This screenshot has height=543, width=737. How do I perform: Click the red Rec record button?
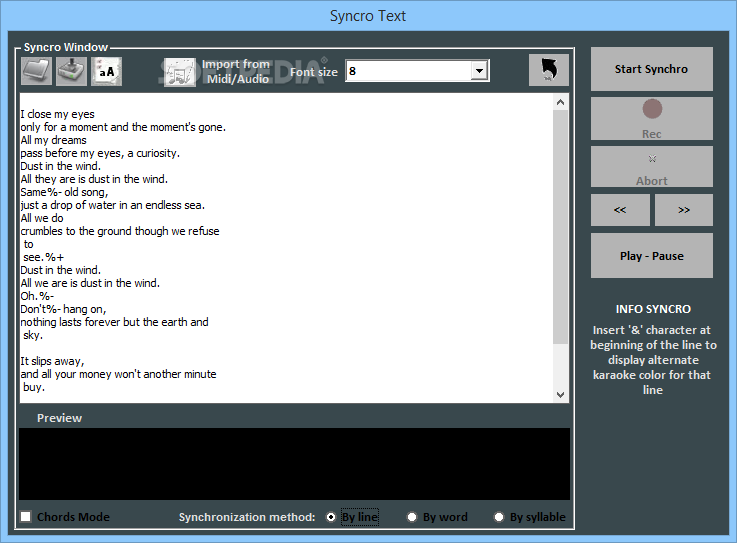[x=651, y=118]
